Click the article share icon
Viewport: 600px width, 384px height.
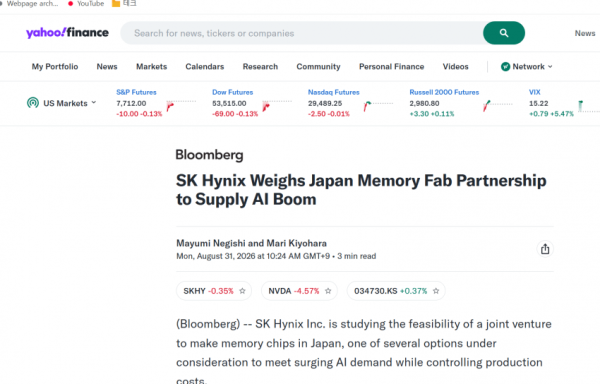coord(545,249)
